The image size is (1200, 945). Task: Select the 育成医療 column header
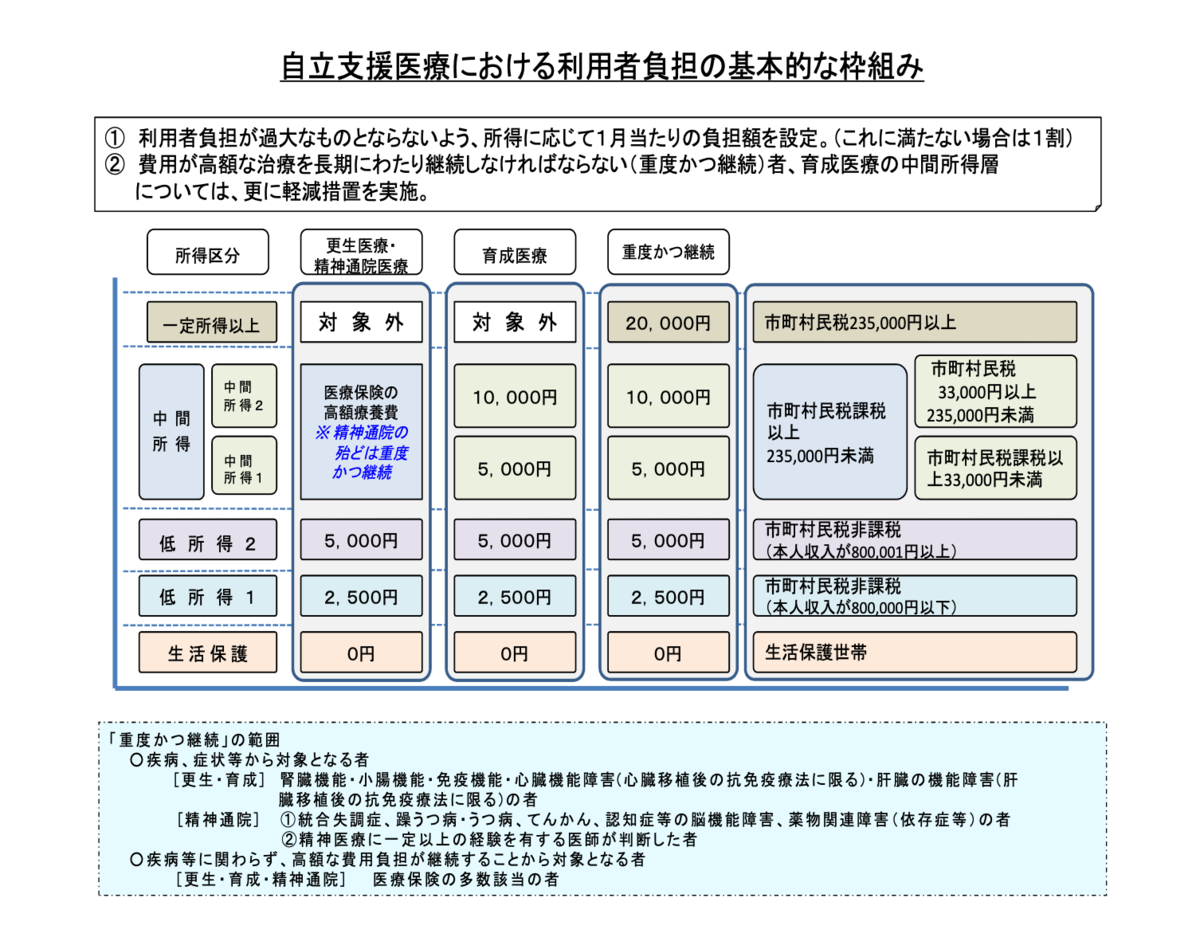[515, 252]
